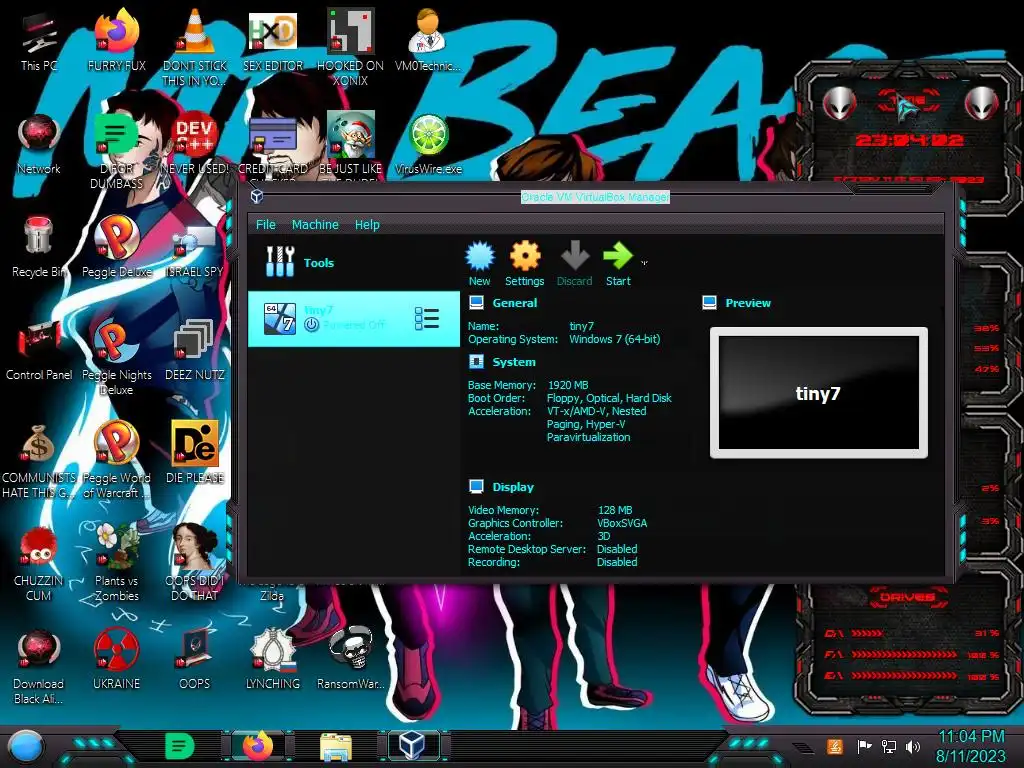Select the Network desktop icon
Image resolution: width=1024 pixels, height=768 pixels.
point(39,145)
